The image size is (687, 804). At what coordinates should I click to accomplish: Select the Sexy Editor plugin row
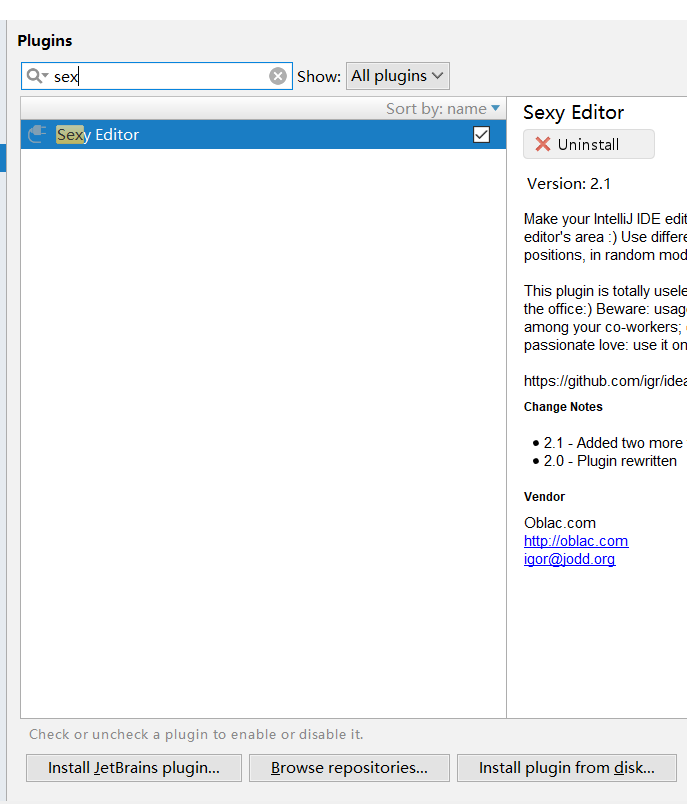[263, 134]
